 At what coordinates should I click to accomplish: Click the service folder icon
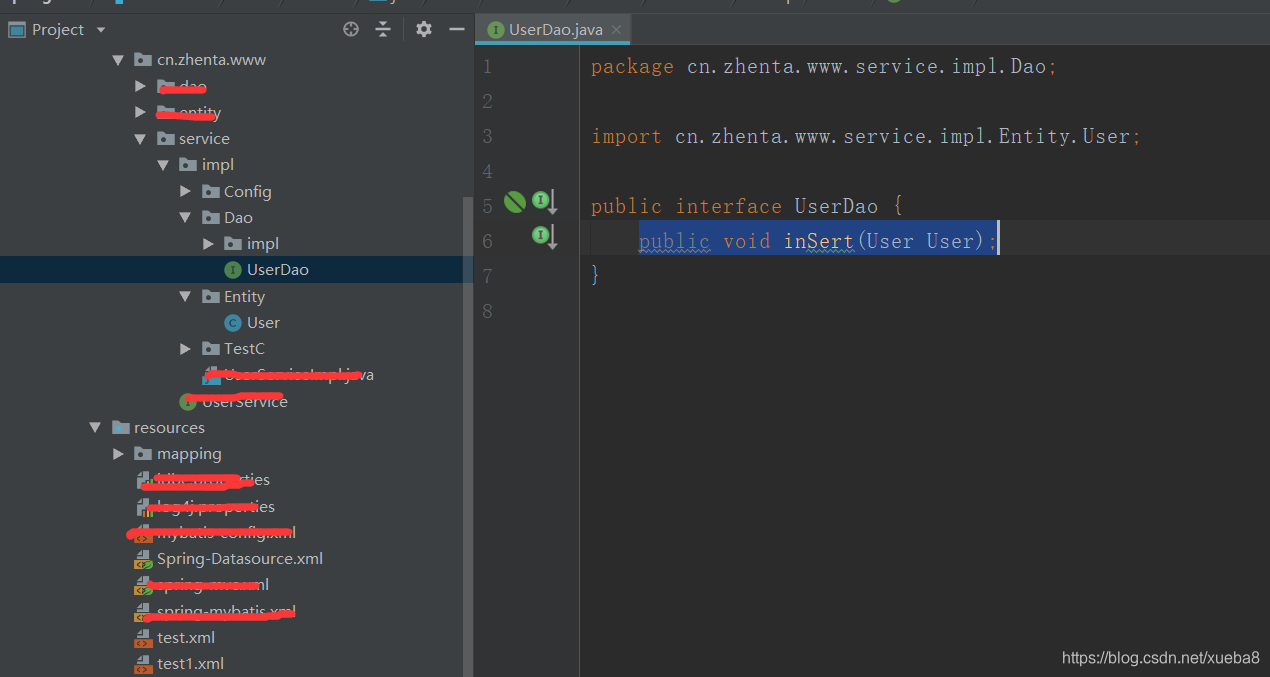[x=165, y=139]
